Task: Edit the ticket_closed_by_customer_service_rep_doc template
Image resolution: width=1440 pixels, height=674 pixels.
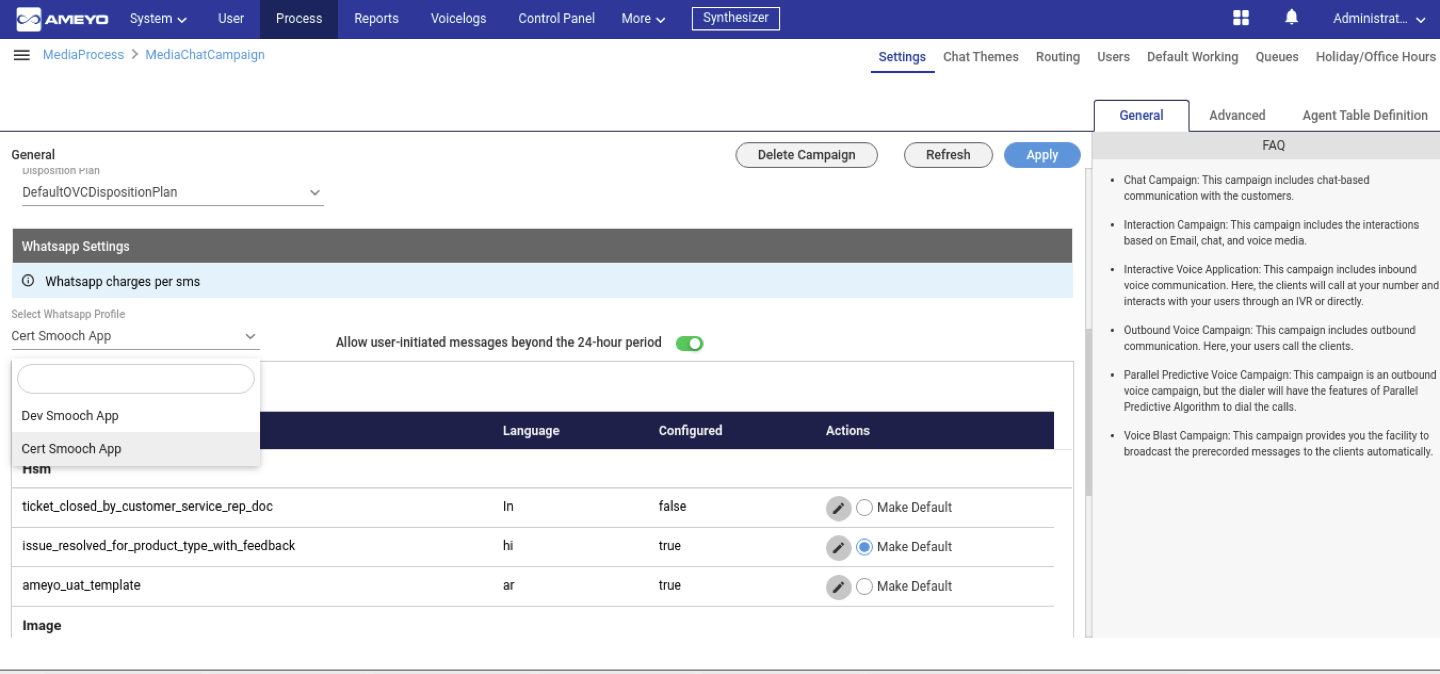Action: tap(839, 508)
